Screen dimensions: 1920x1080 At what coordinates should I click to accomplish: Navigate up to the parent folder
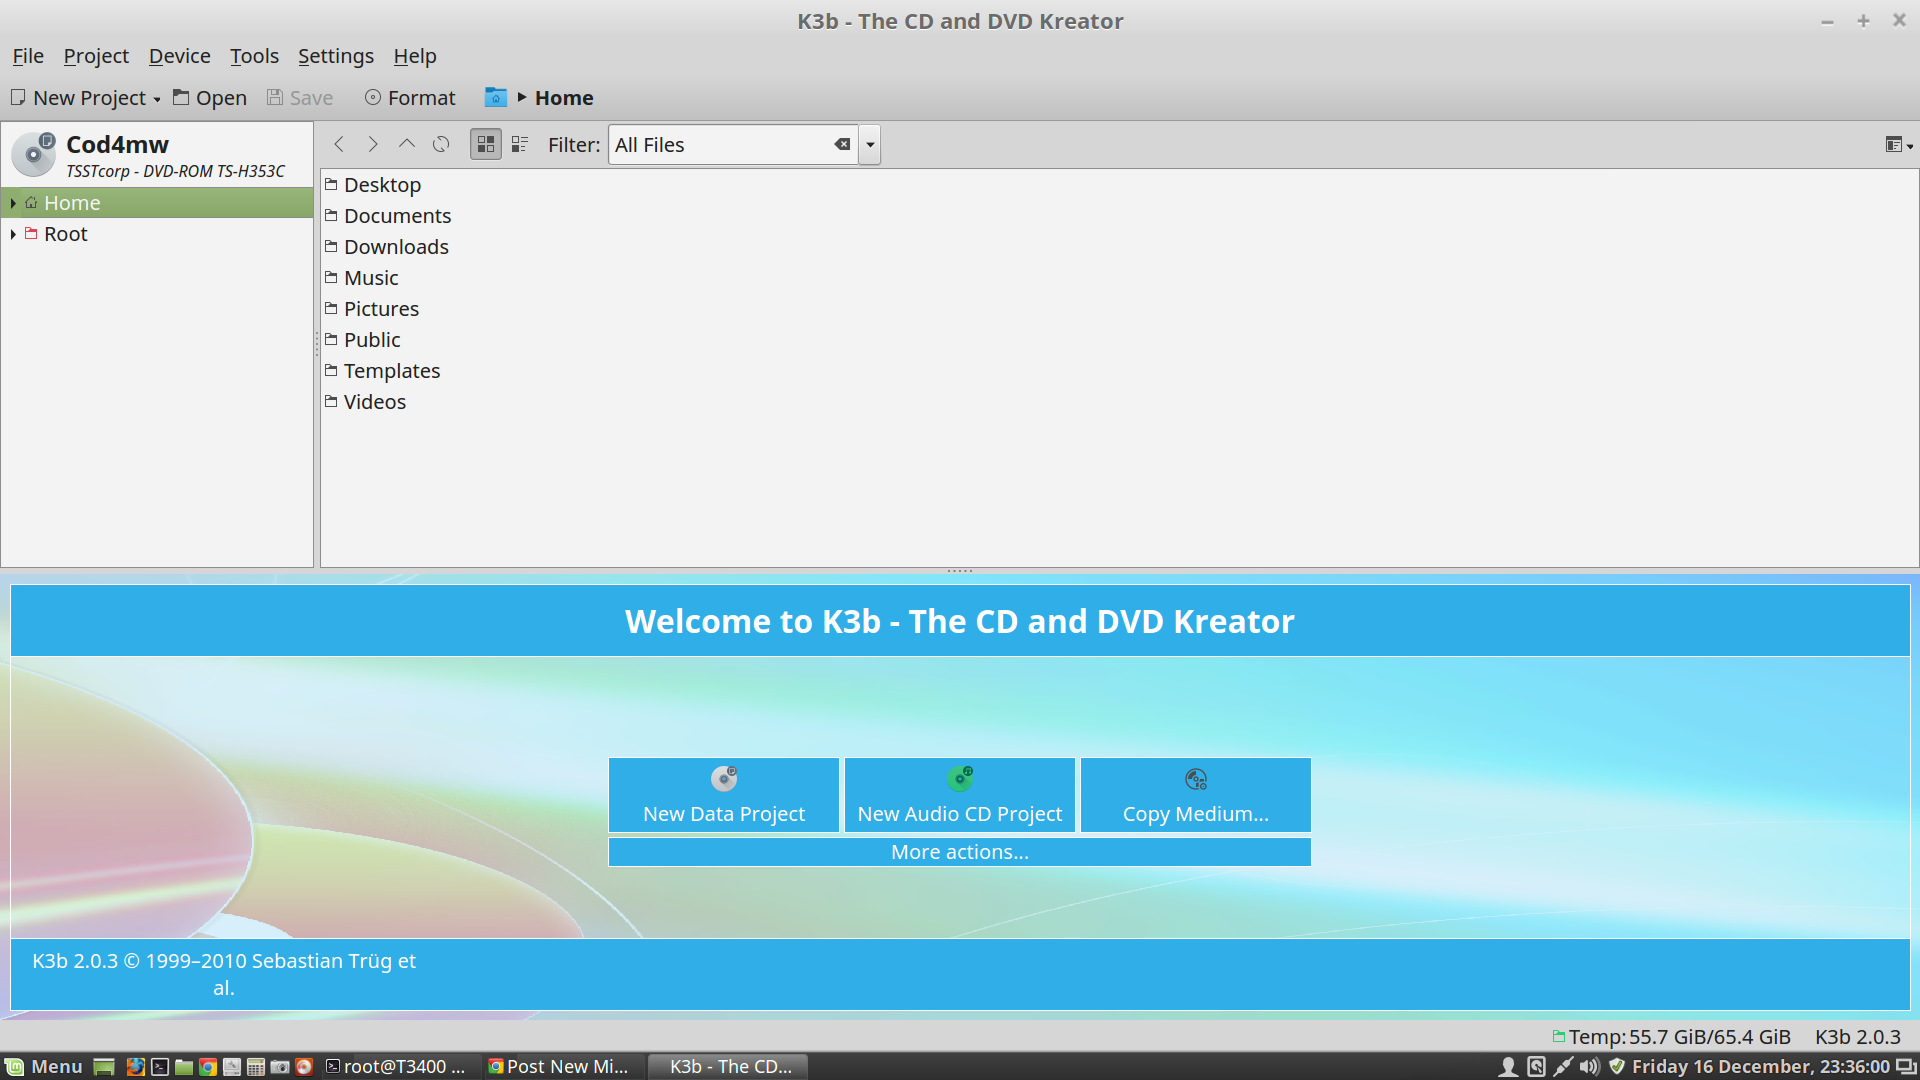pyautogui.click(x=407, y=145)
